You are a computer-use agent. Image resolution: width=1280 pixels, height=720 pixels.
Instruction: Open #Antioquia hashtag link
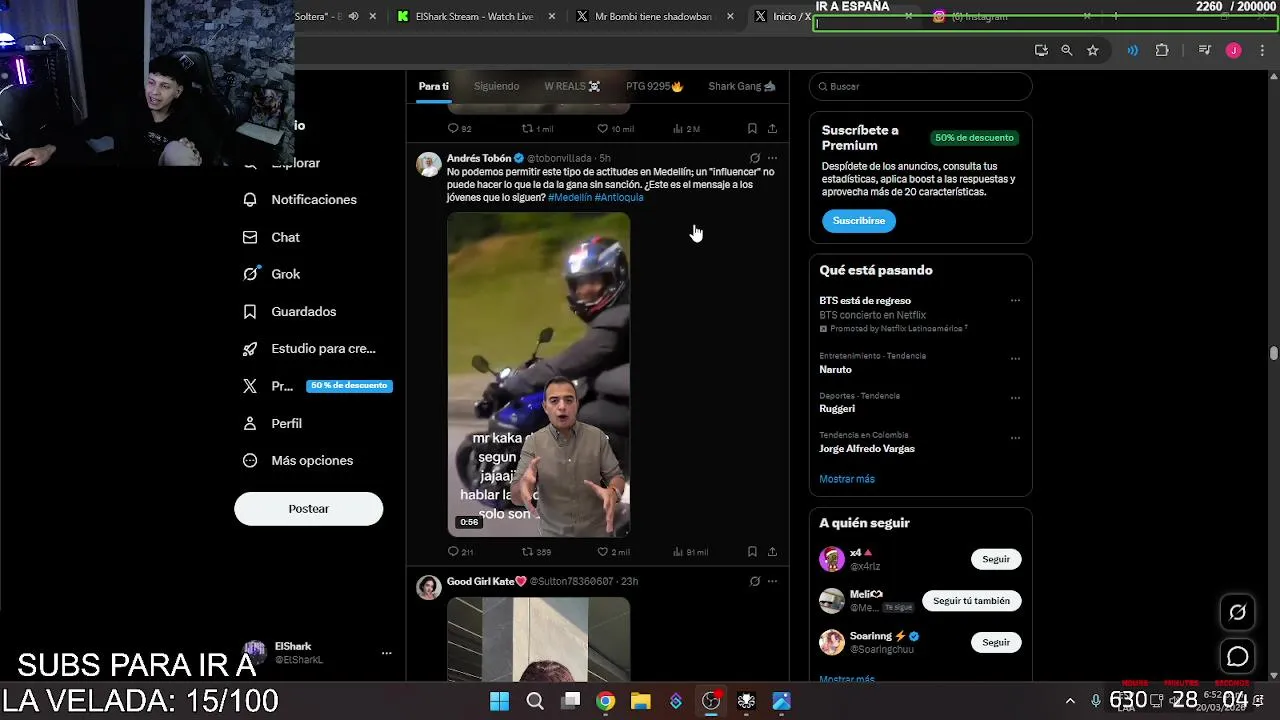pyautogui.click(x=619, y=198)
